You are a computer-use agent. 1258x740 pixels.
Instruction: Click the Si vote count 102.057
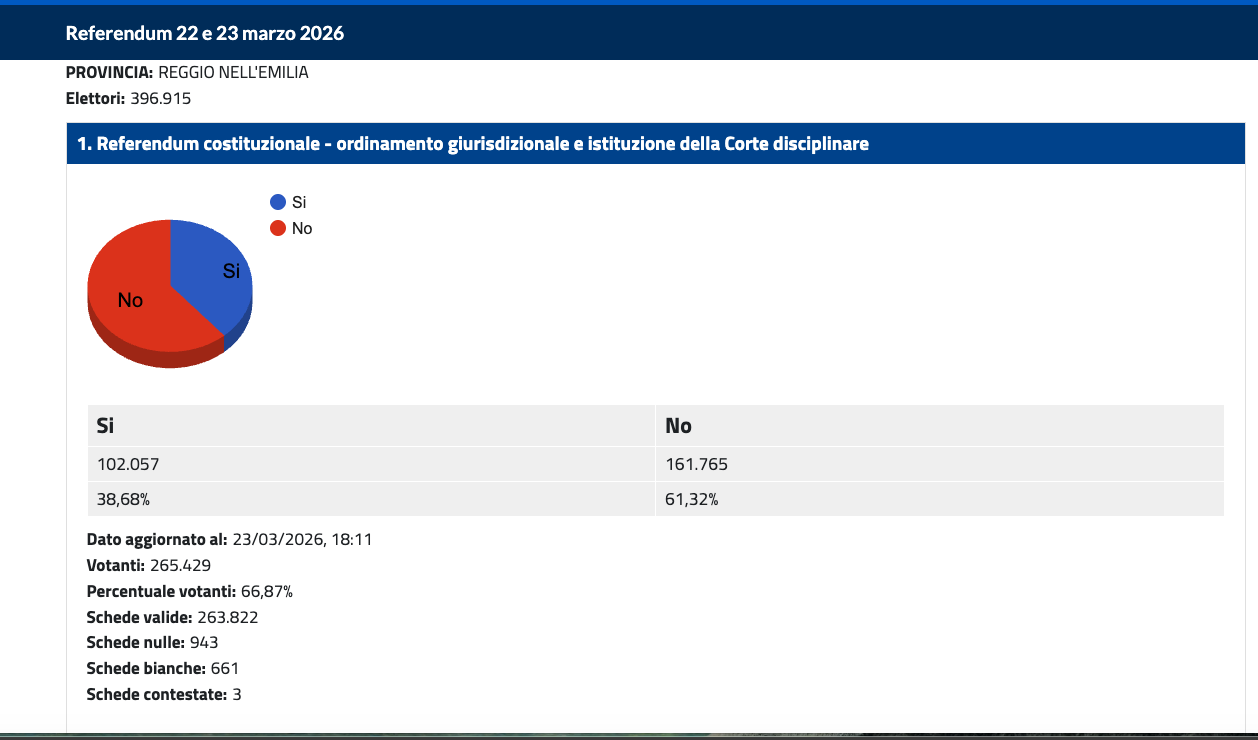click(x=128, y=464)
